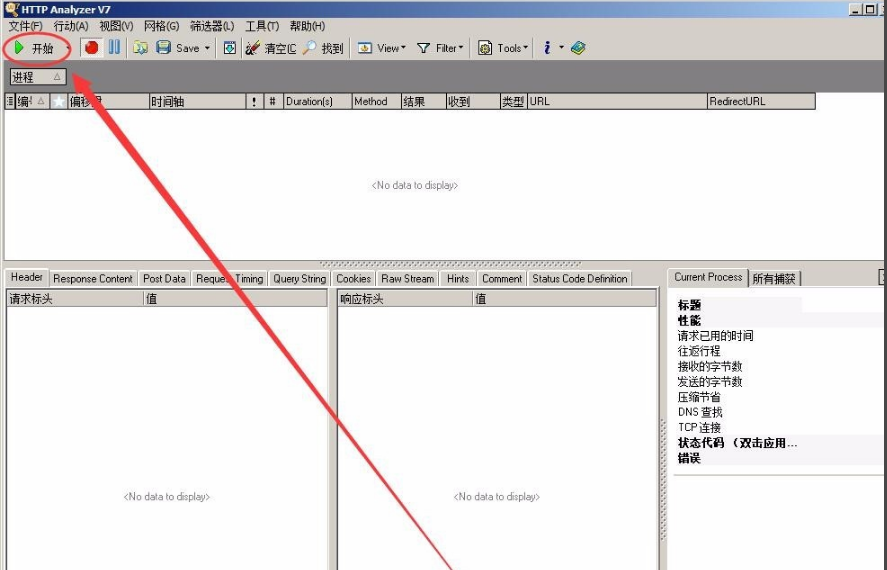Click the '!' column header
Image resolution: width=887 pixels, height=570 pixels.
coord(255,101)
